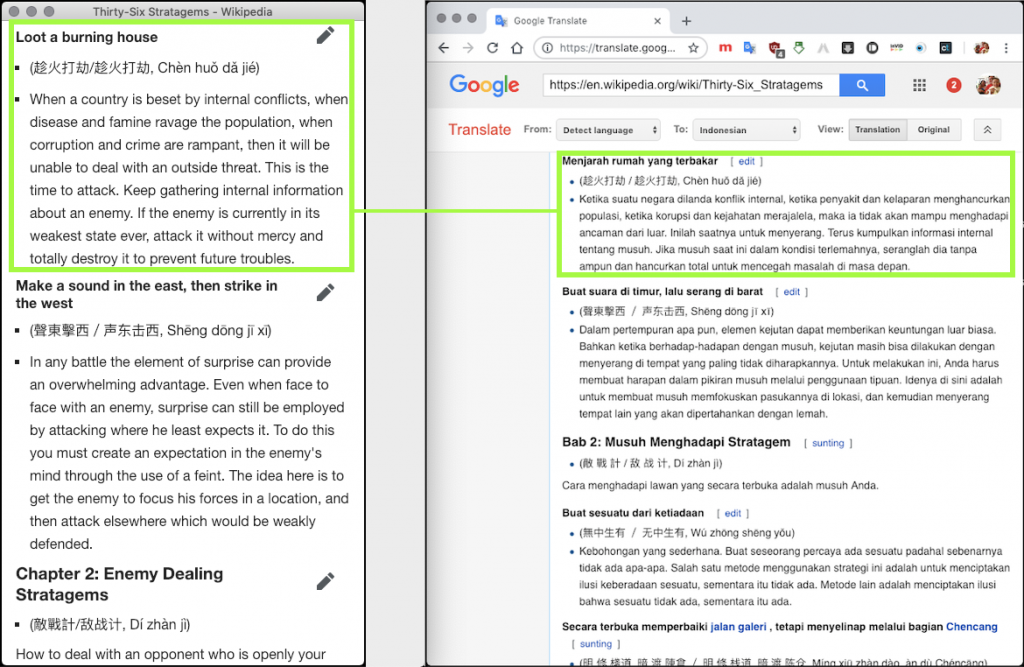This screenshot has width=1024, height=667.
Task: Click the blue search magnifier button
Action: [862, 85]
